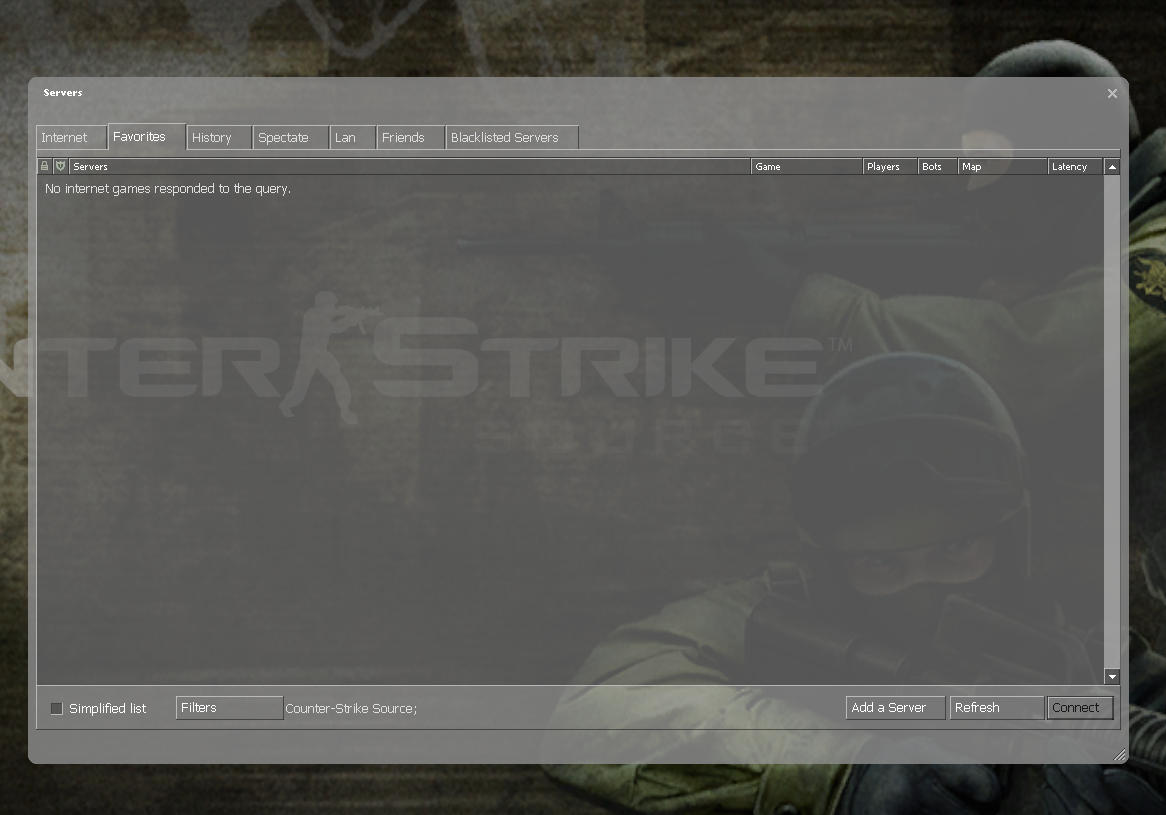
Task: Sort server list by Players column
Action: click(x=889, y=167)
